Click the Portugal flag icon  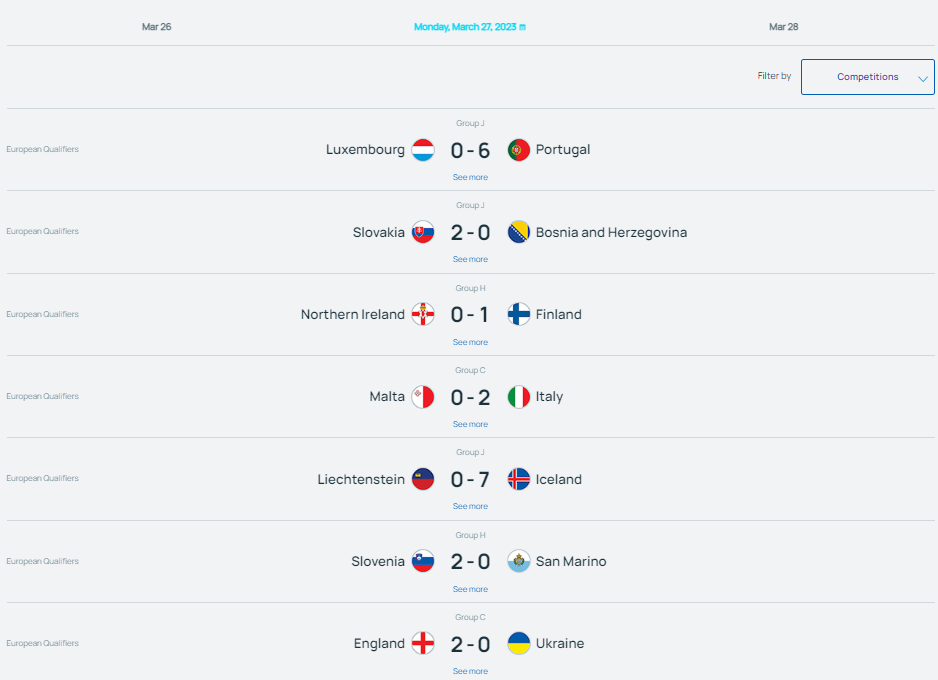click(519, 150)
